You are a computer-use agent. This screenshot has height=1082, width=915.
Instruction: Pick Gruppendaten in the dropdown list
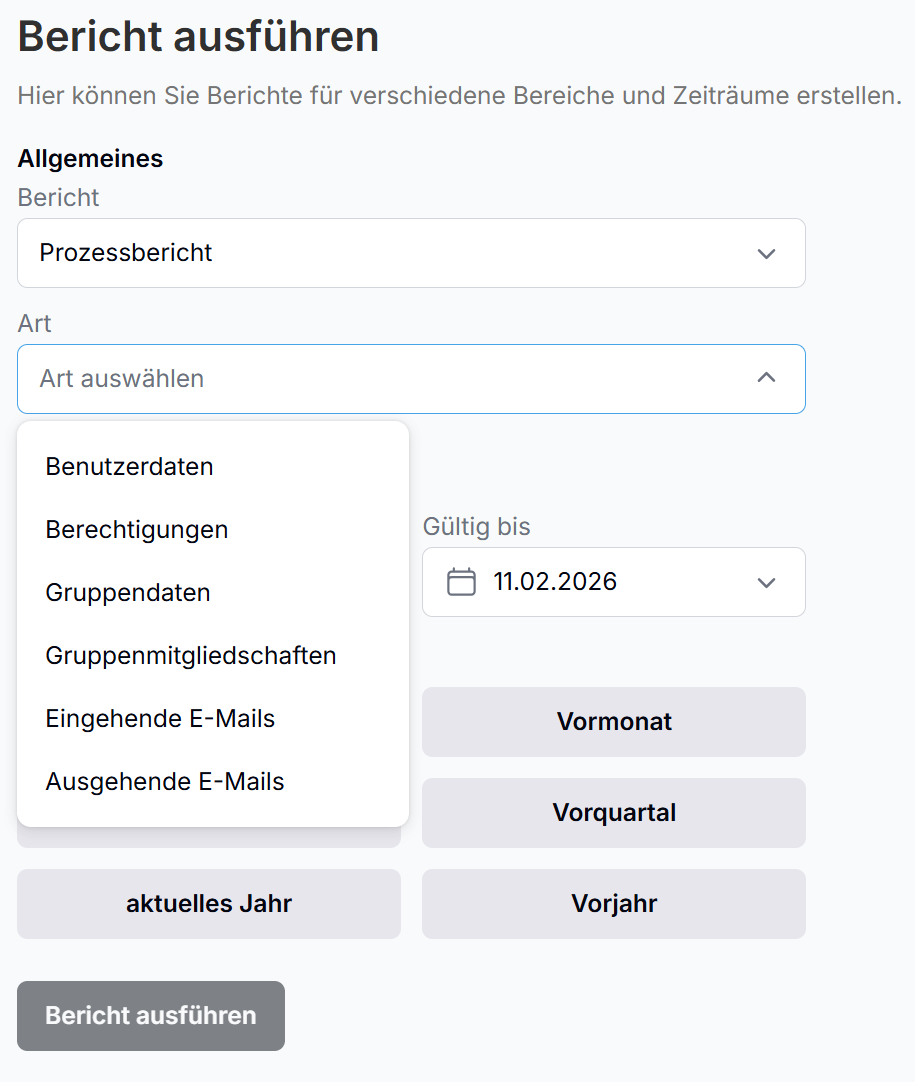pos(128,592)
